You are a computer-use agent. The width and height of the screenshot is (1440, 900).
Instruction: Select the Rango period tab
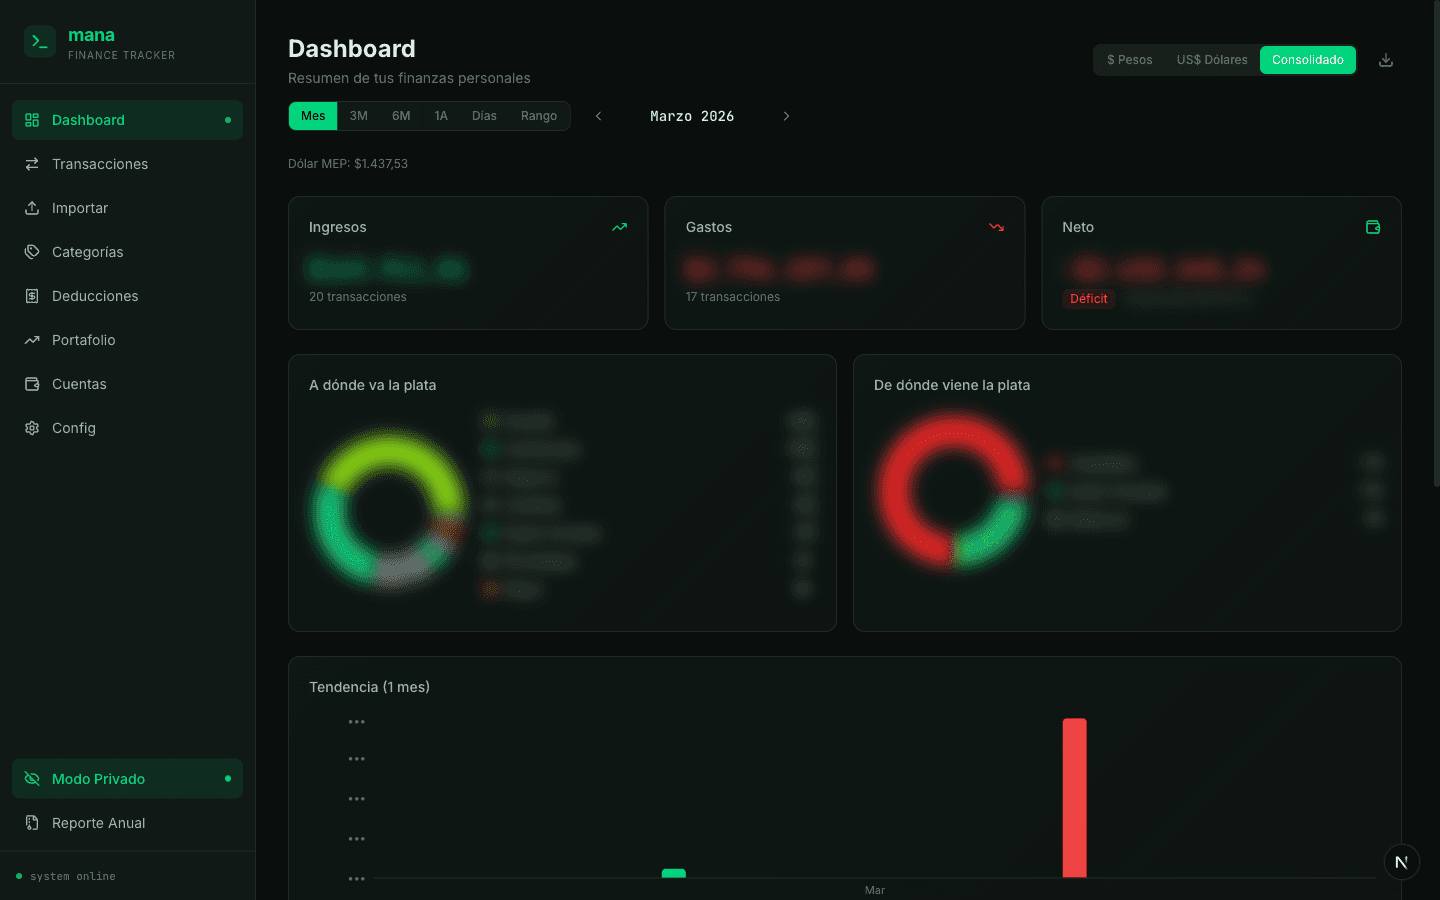[539, 115]
